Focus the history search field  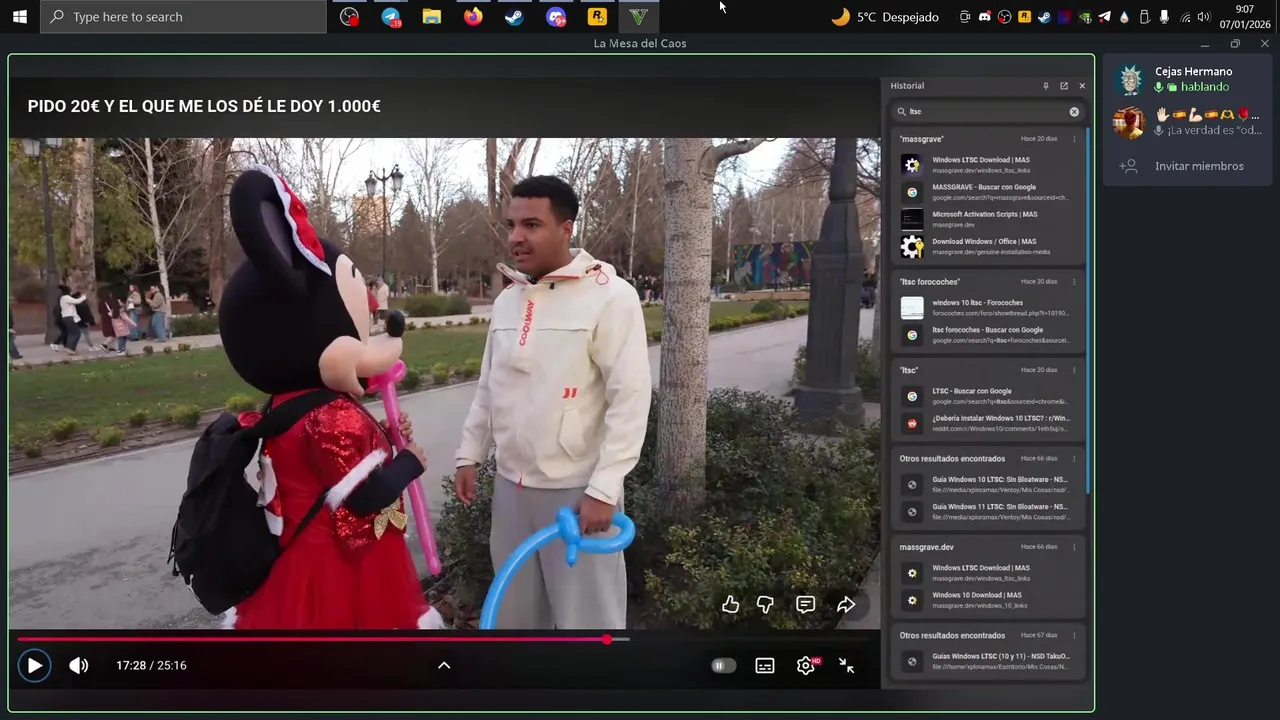[x=988, y=112]
